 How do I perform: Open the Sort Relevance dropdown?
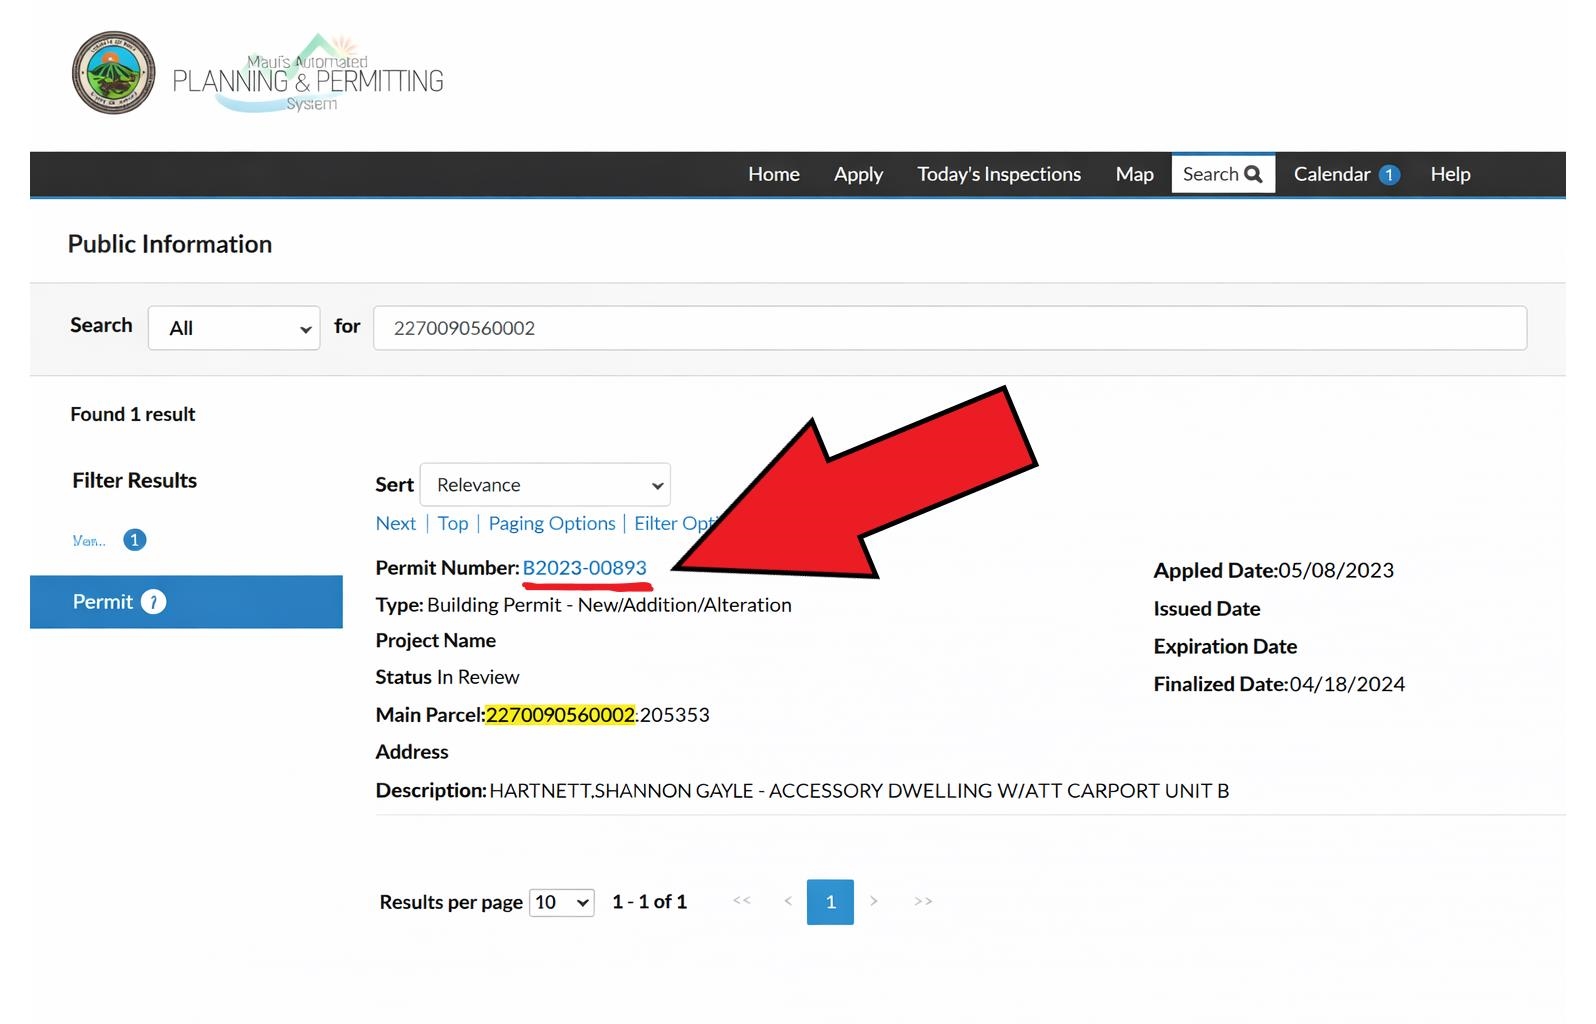coord(545,485)
